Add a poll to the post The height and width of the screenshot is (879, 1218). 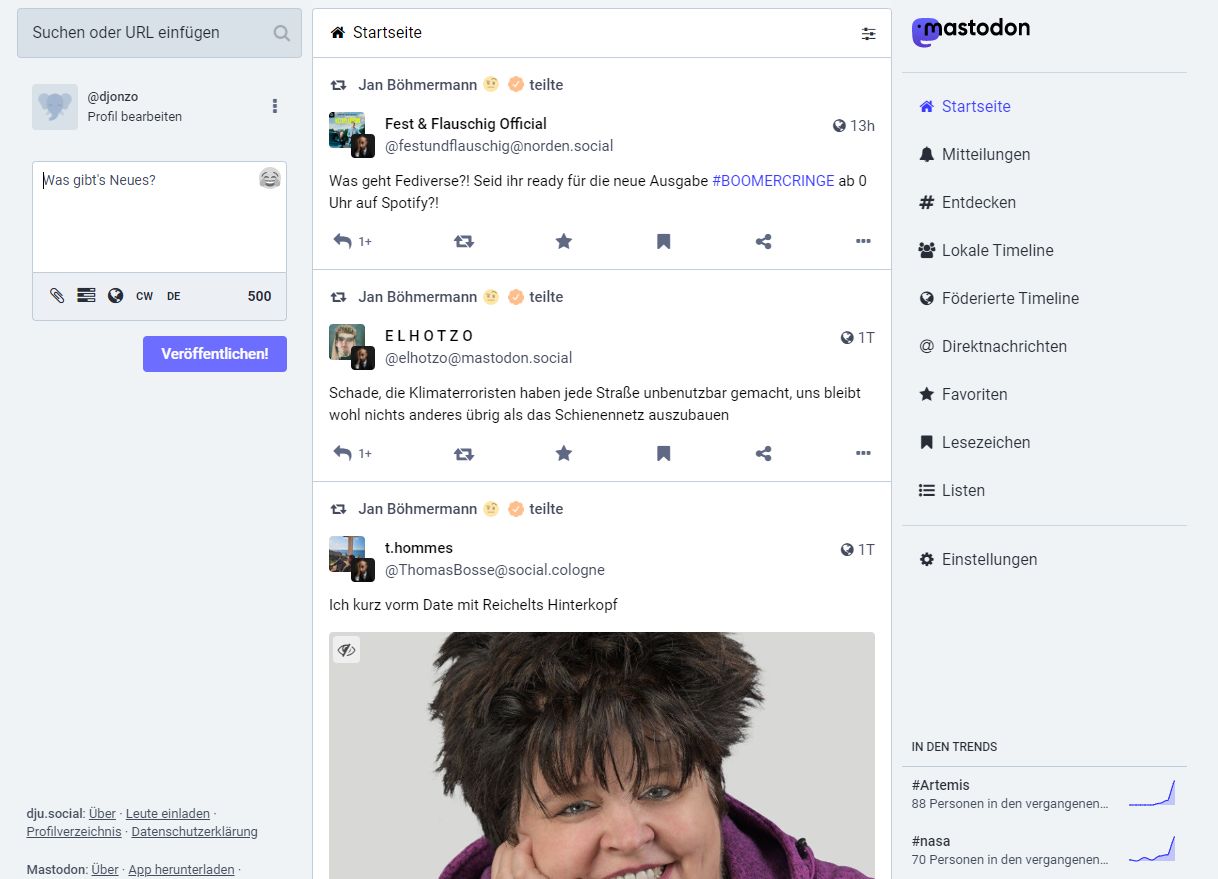click(x=86, y=296)
